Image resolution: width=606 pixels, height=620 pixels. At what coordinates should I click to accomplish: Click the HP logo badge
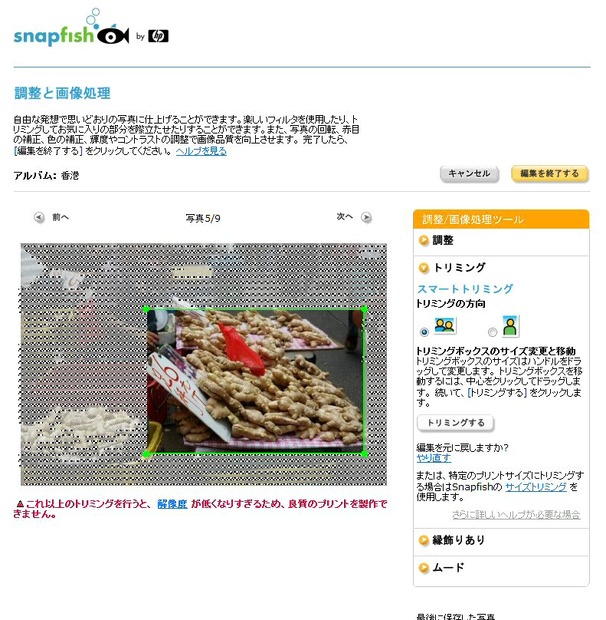tap(159, 36)
